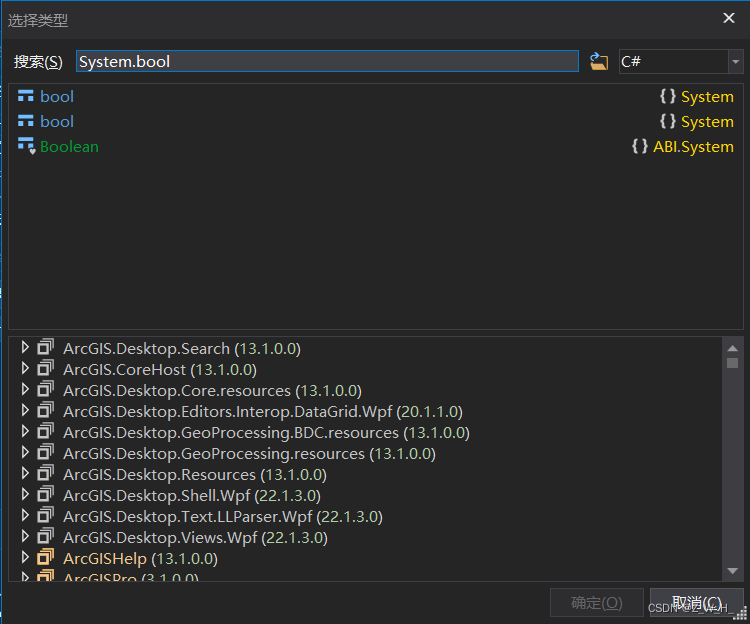750x624 pixels.
Task: Click the ArcGIS.Desktop.Core.resources assembly icon
Action: (45, 389)
